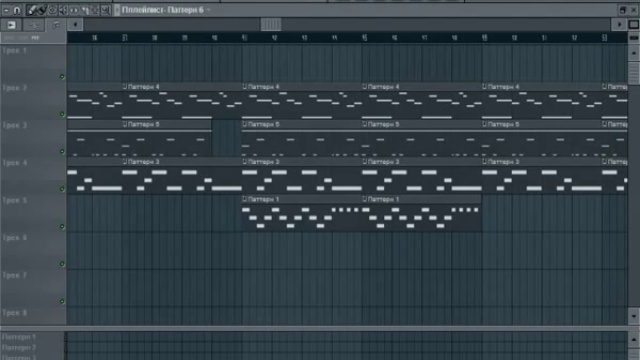
Task: Click bar 45 on the timeline ruler
Action: (364, 38)
